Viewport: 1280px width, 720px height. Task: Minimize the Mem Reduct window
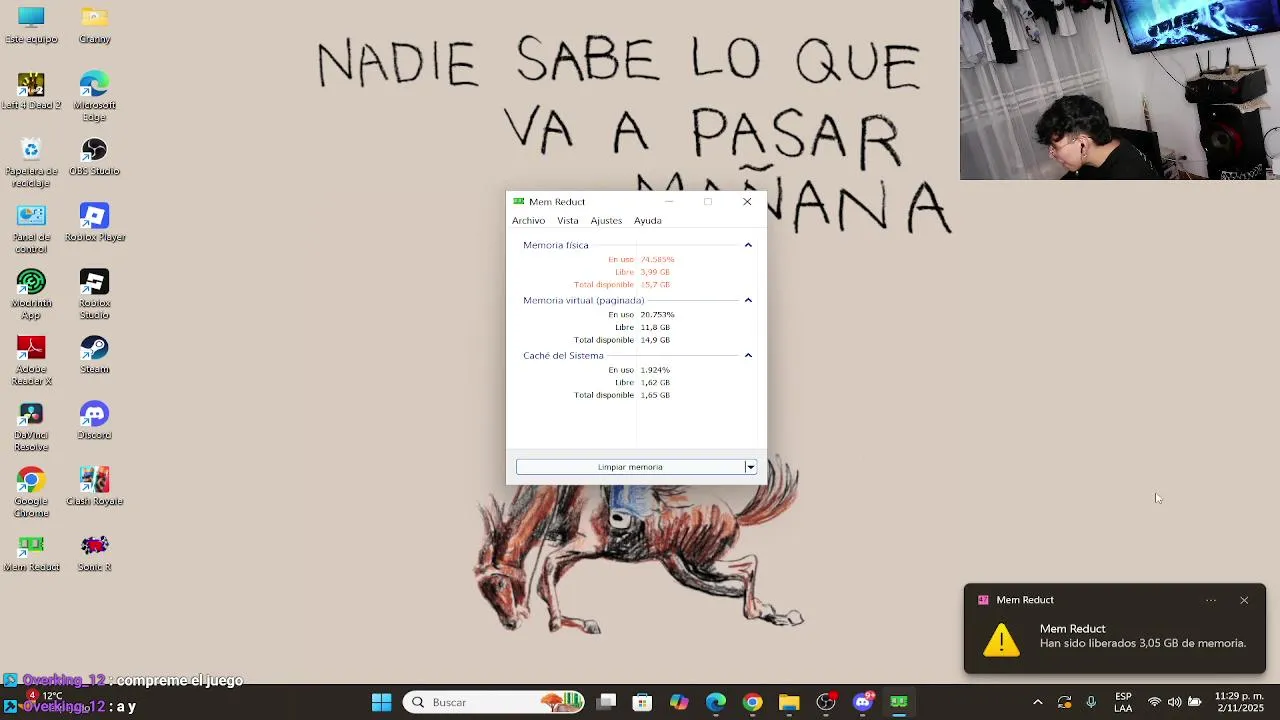[x=669, y=201]
